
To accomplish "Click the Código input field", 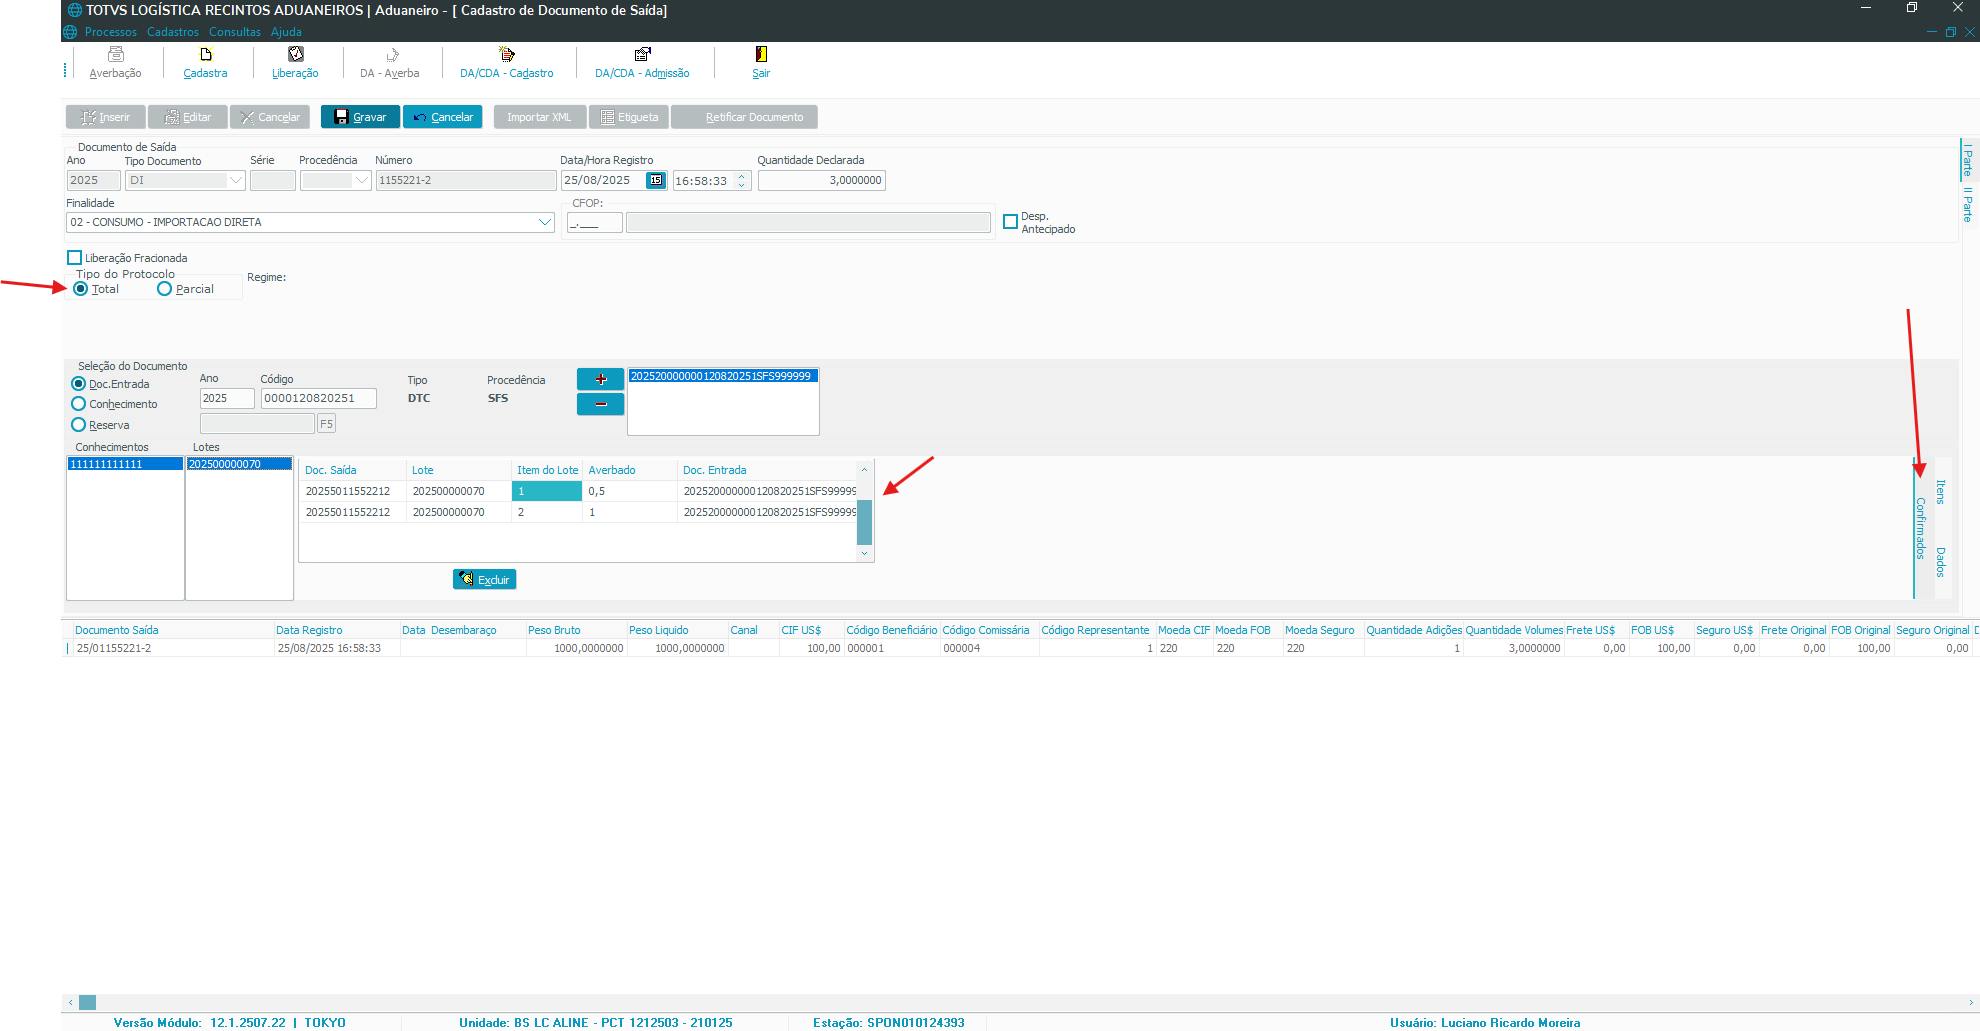I will (x=319, y=398).
